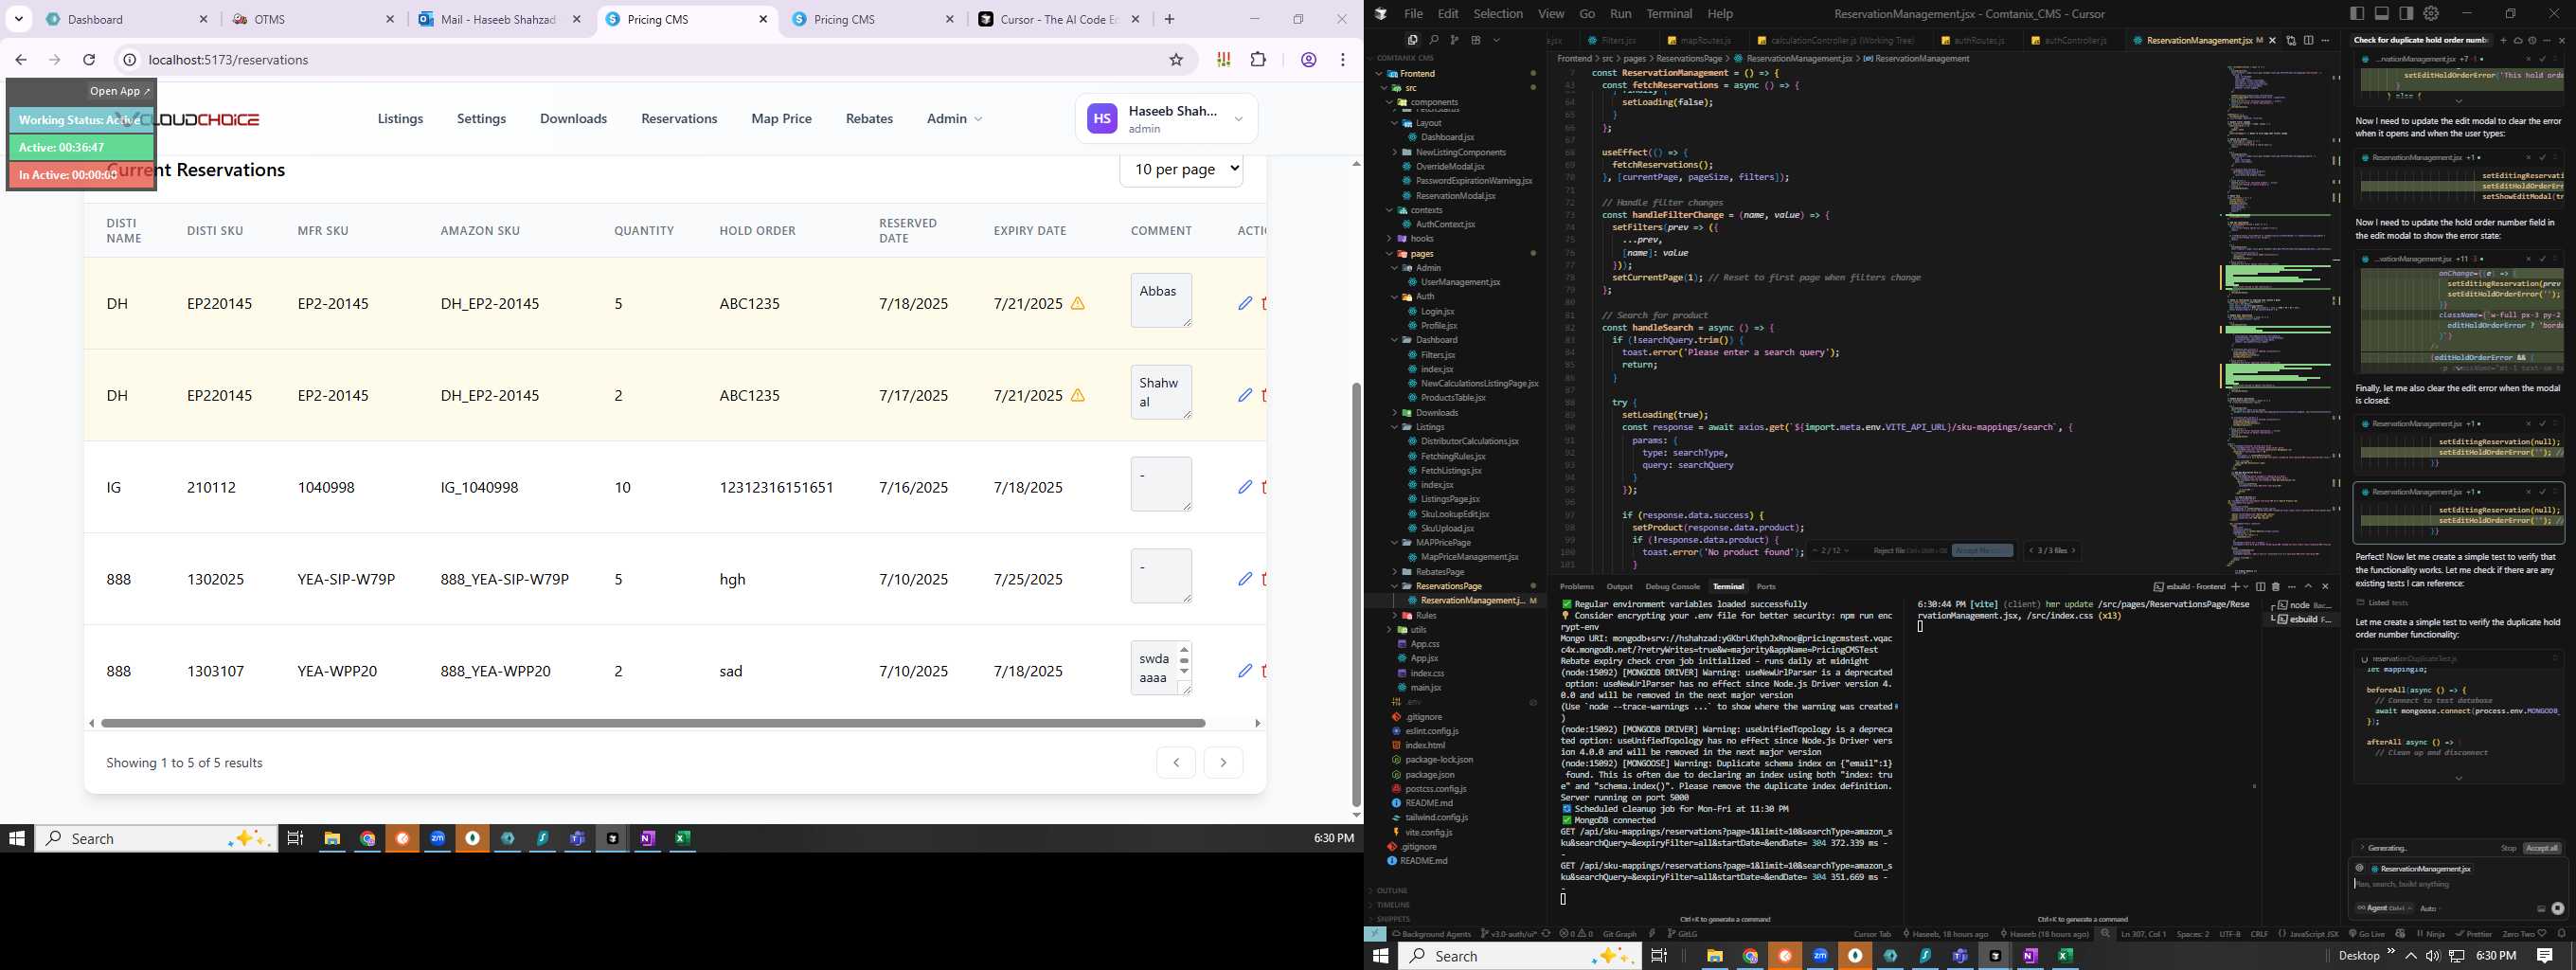Image resolution: width=2576 pixels, height=970 pixels.
Task: Open Source Control view in Cursor
Action: (x=1454, y=40)
